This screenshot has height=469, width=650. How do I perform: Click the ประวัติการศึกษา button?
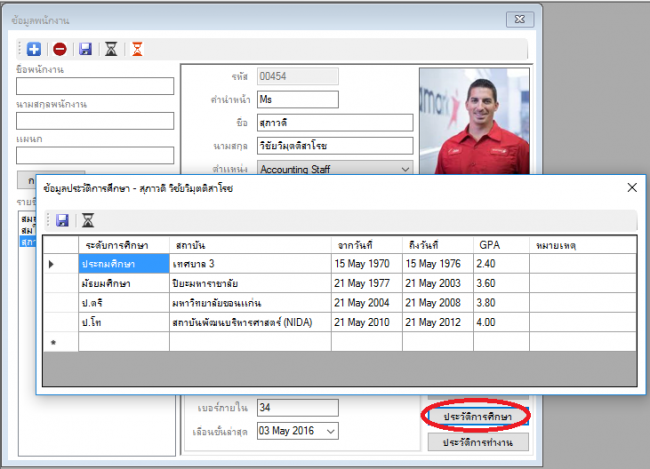(x=478, y=416)
